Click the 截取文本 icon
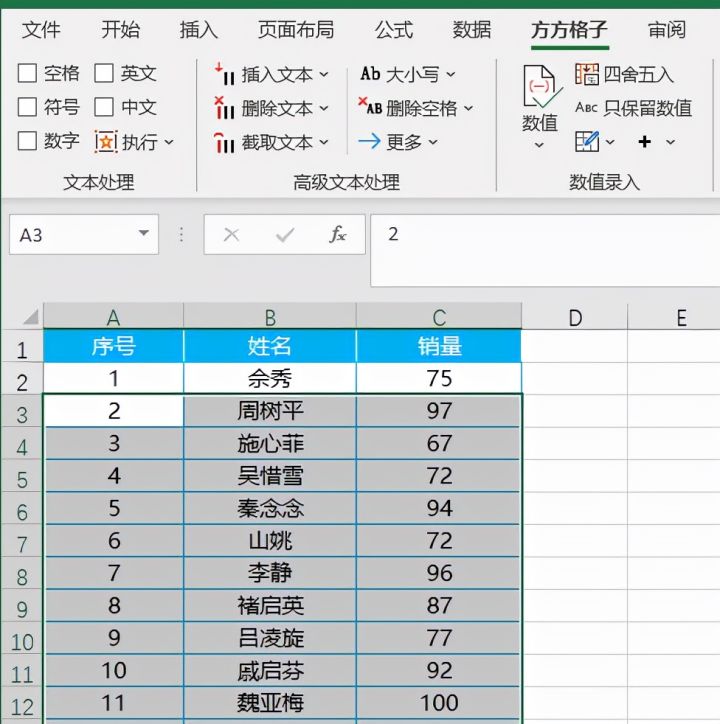The width and height of the screenshot is (720, 724). pos(225,142)
